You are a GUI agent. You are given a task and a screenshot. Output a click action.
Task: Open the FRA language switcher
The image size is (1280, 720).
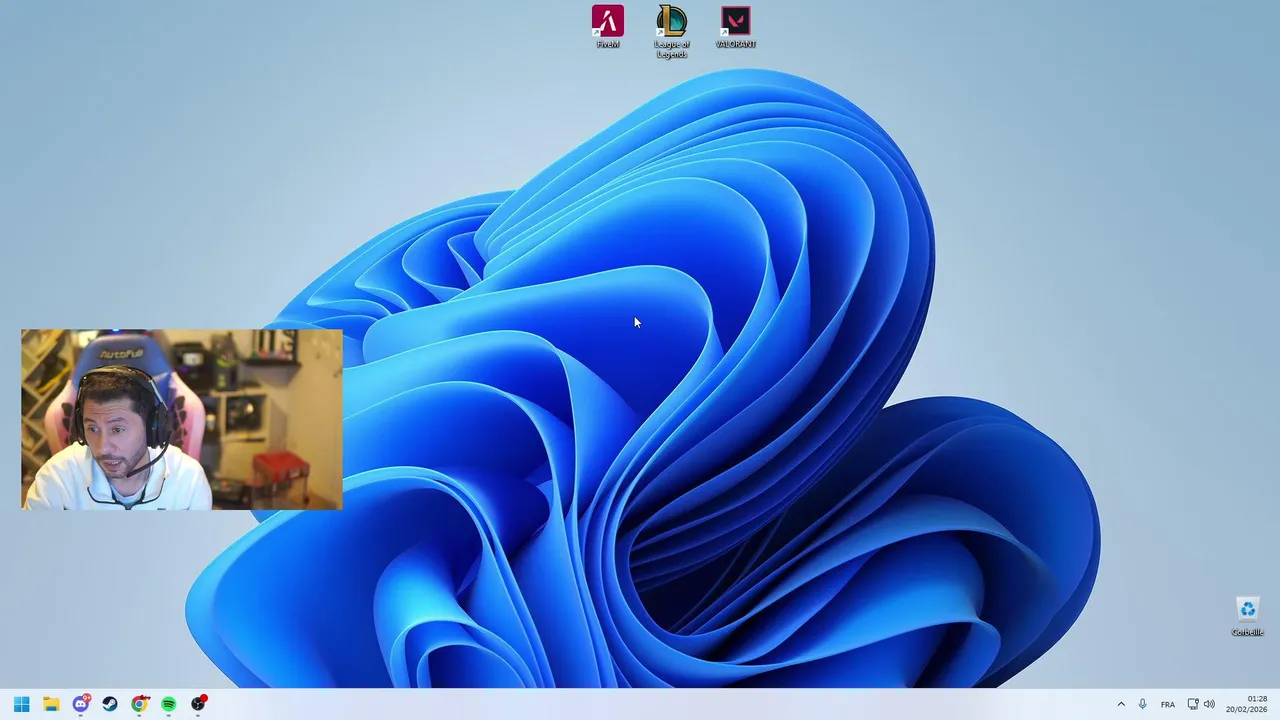(x=1168, y=704)
